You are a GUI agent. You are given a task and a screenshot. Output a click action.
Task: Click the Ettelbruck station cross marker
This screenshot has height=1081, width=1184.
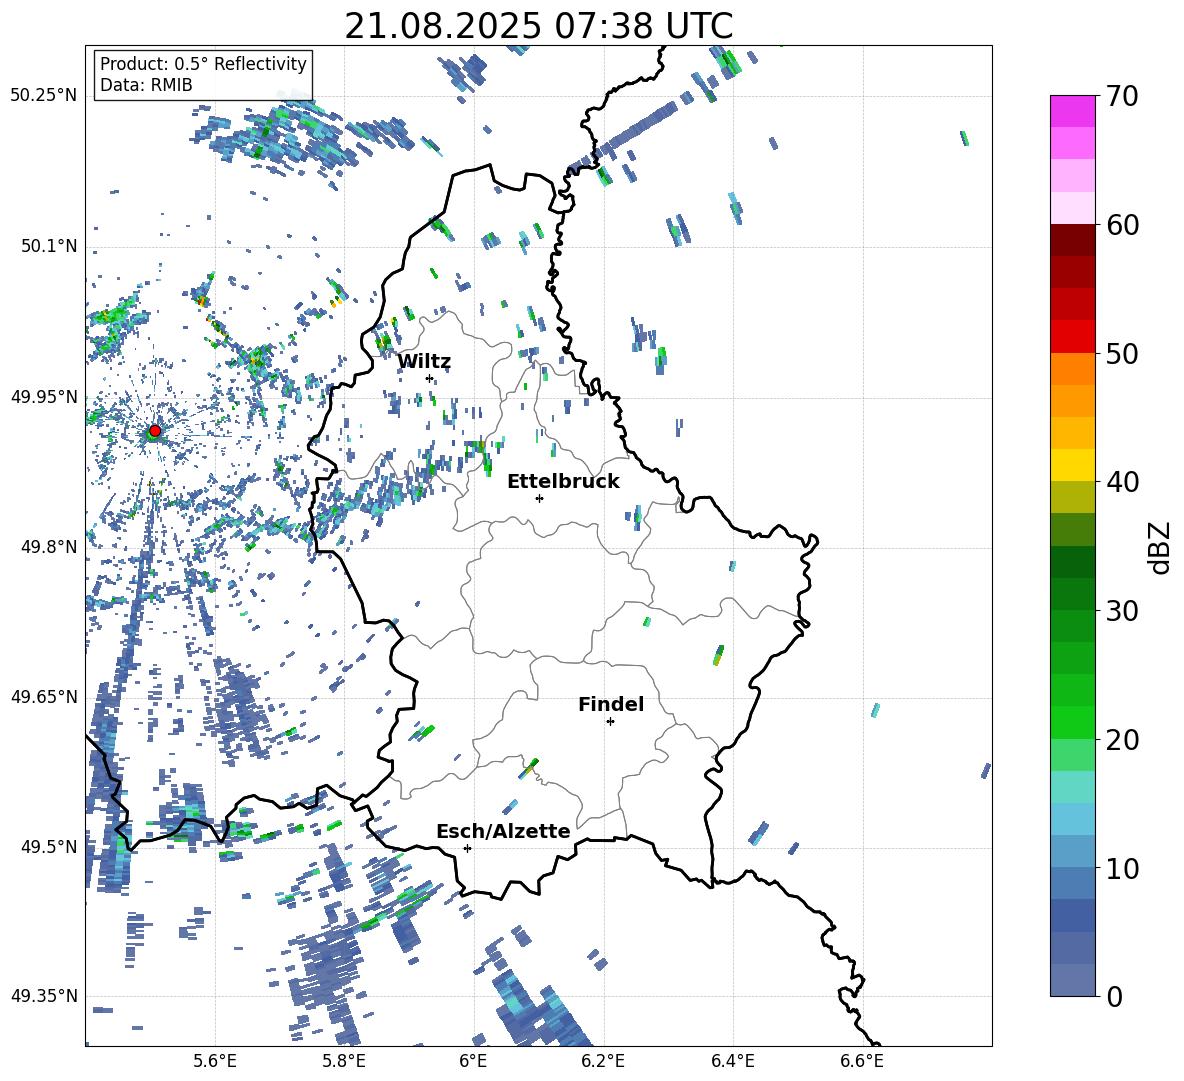(539, 498)
